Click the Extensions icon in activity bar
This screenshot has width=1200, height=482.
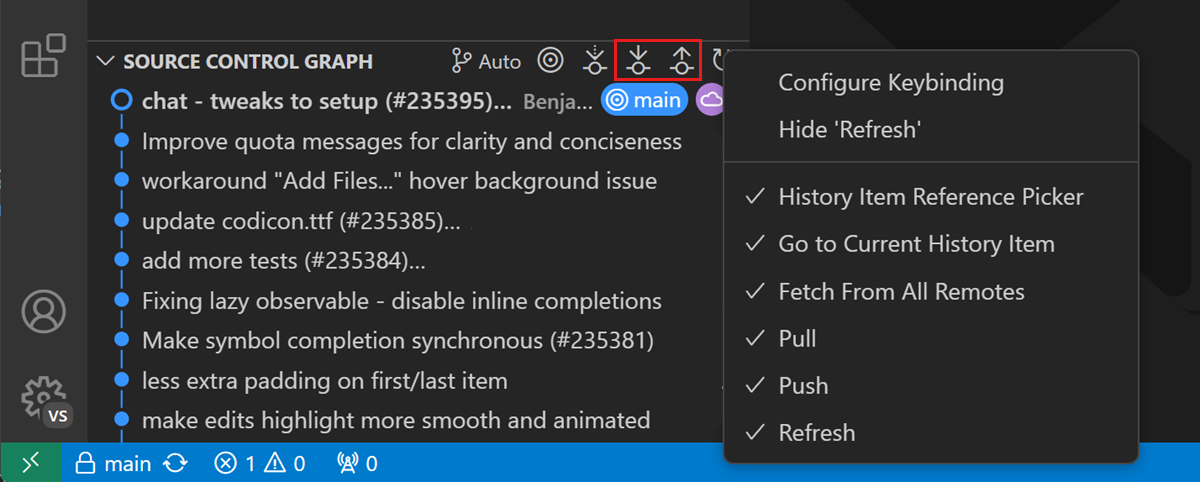click(43, 55)
